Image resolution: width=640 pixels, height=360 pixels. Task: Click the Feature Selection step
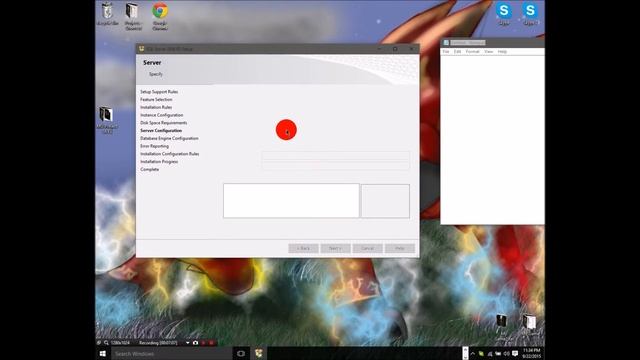(x=156, y=100)
